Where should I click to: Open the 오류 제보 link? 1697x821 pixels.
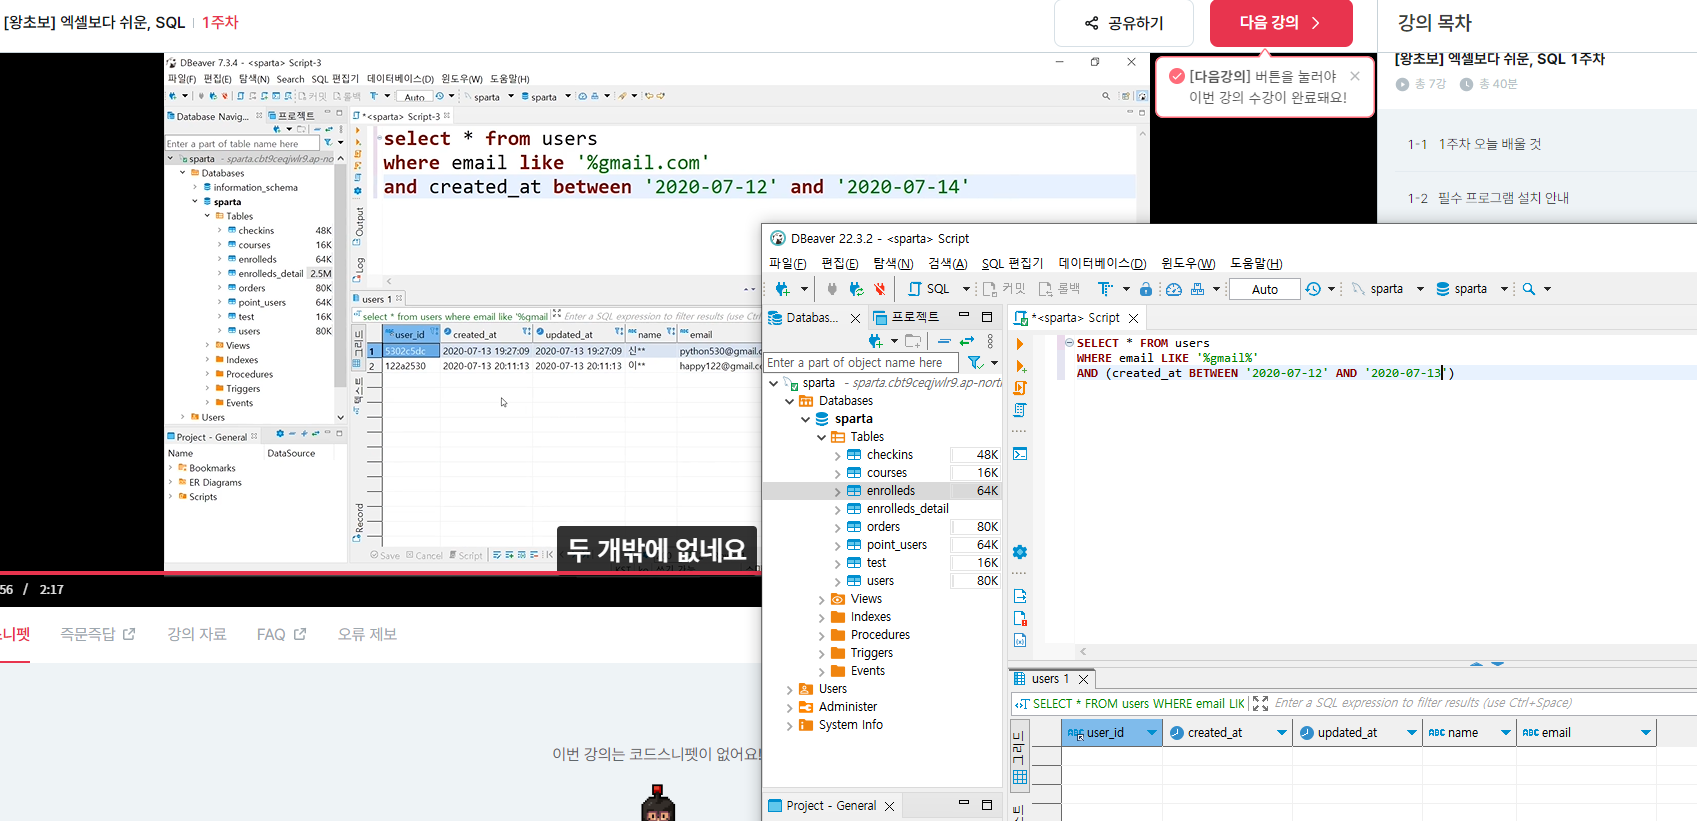click(367, 634)
